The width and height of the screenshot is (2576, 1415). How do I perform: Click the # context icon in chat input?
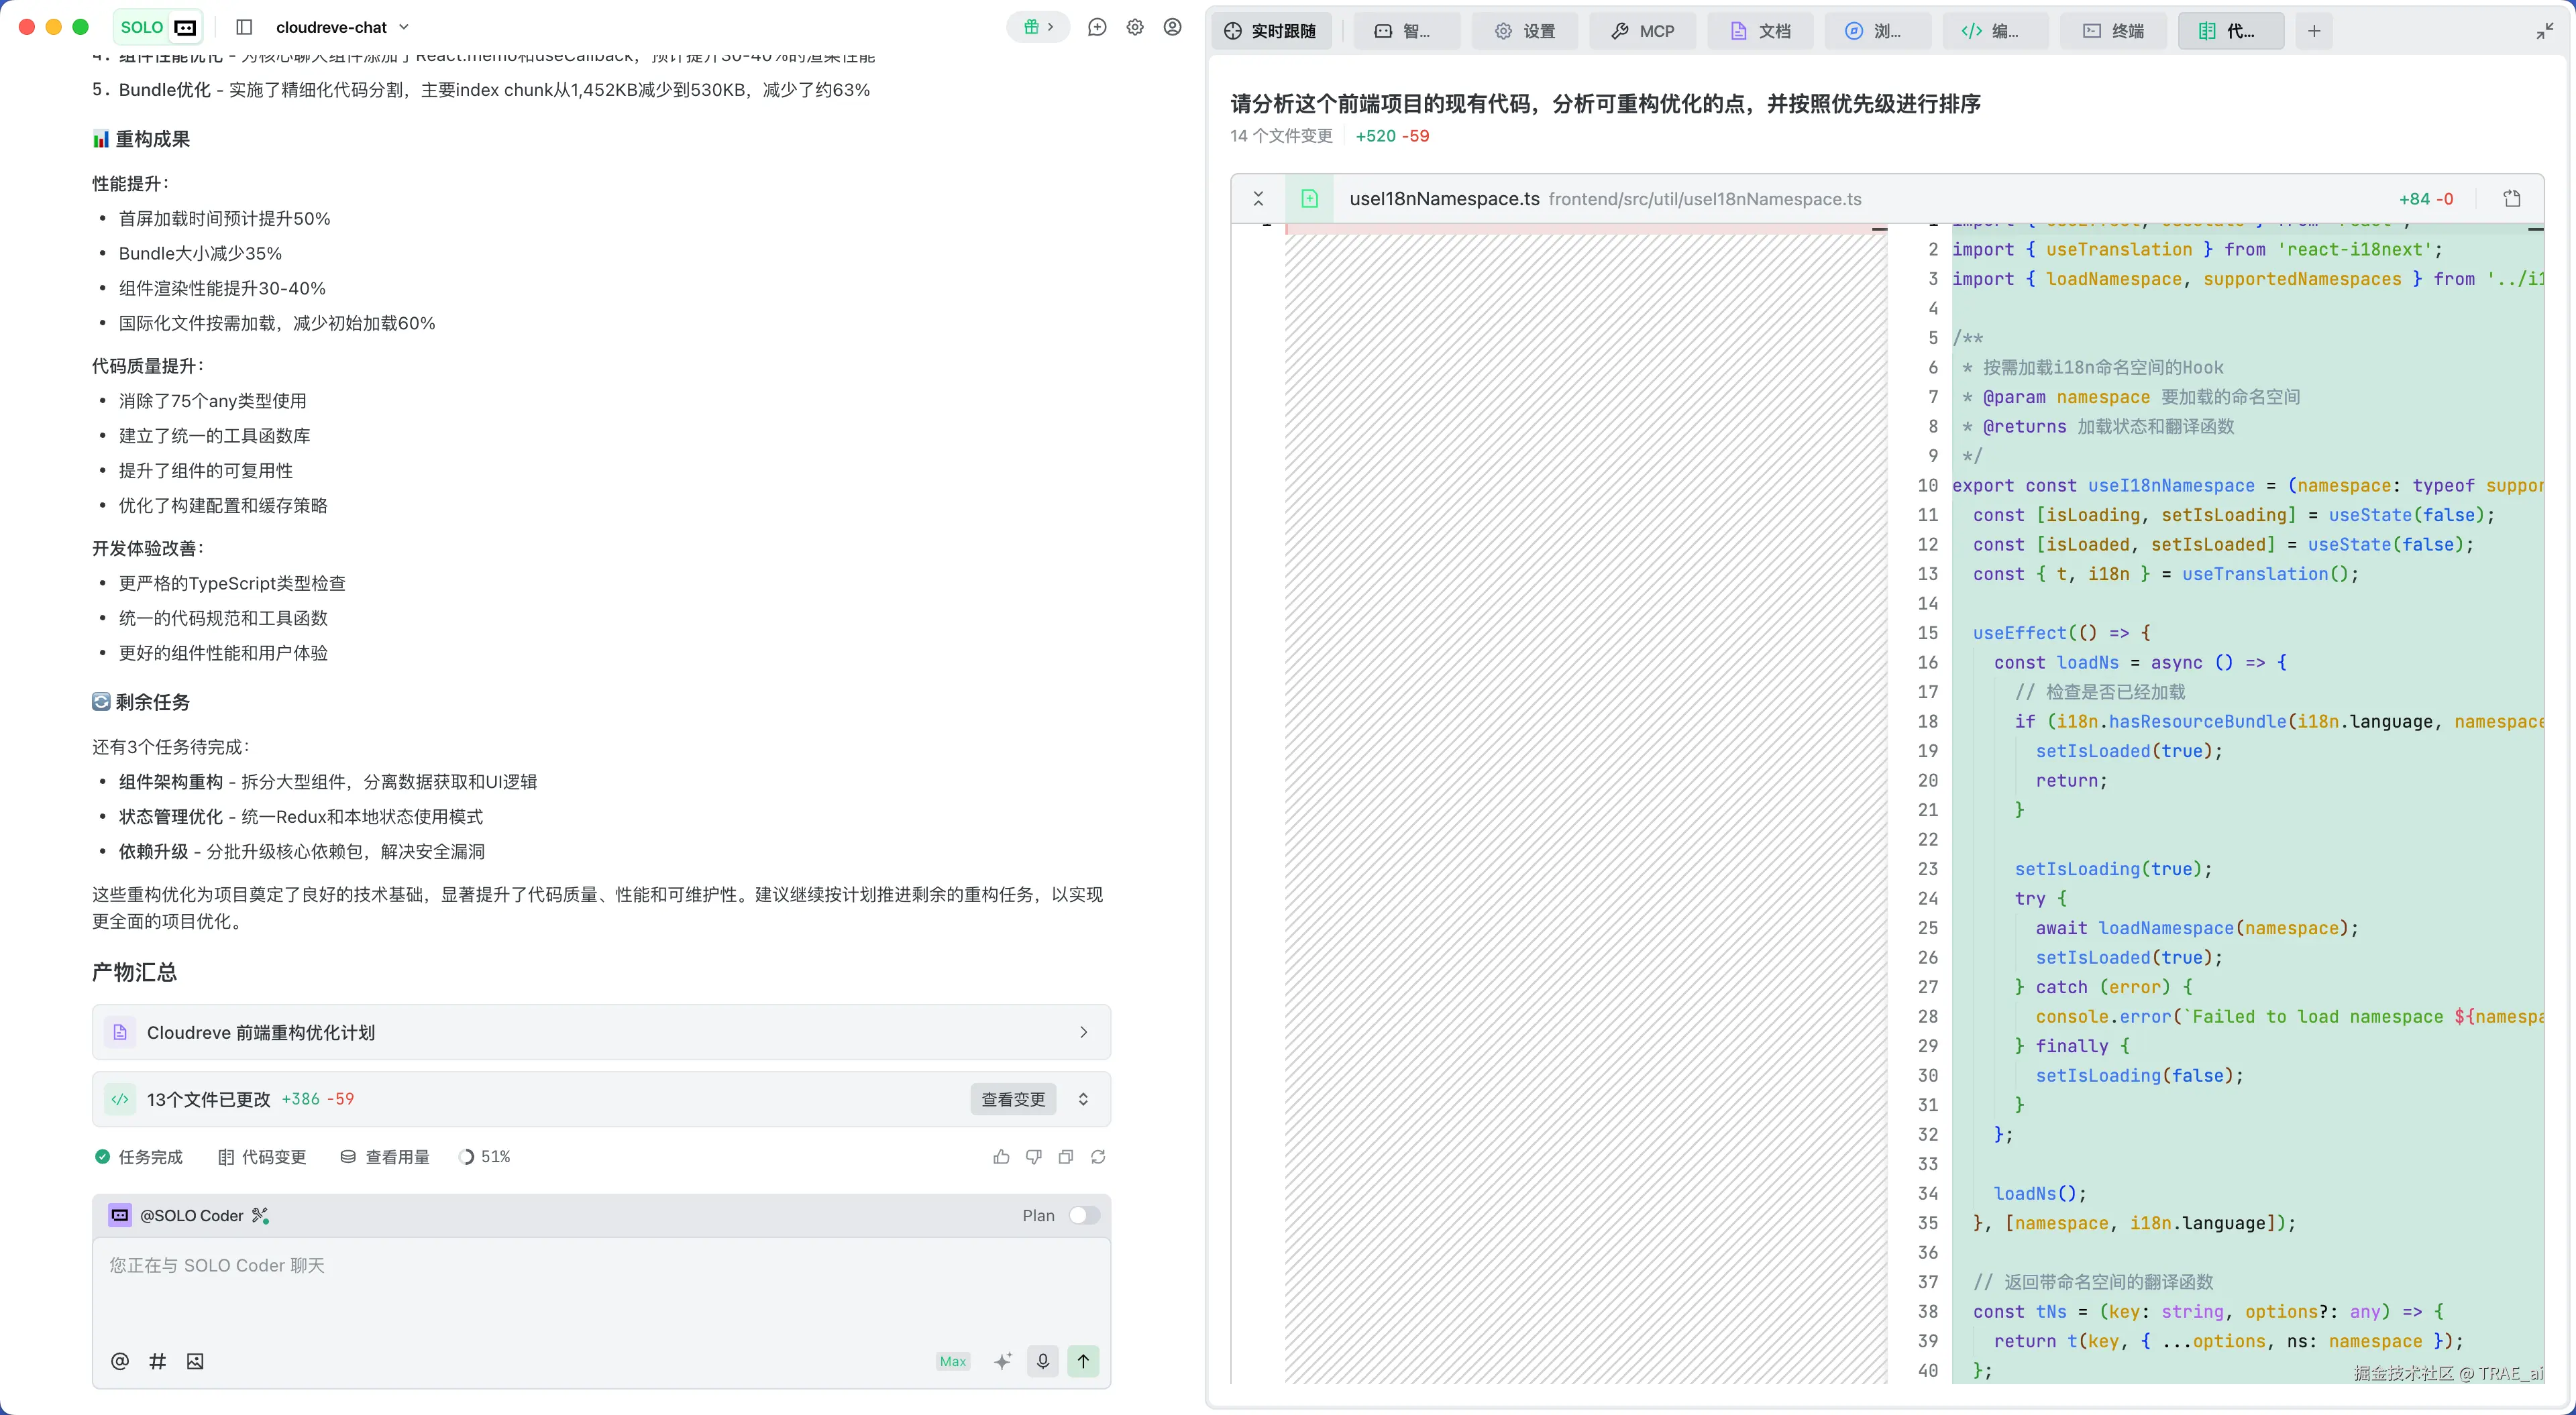157,1361
